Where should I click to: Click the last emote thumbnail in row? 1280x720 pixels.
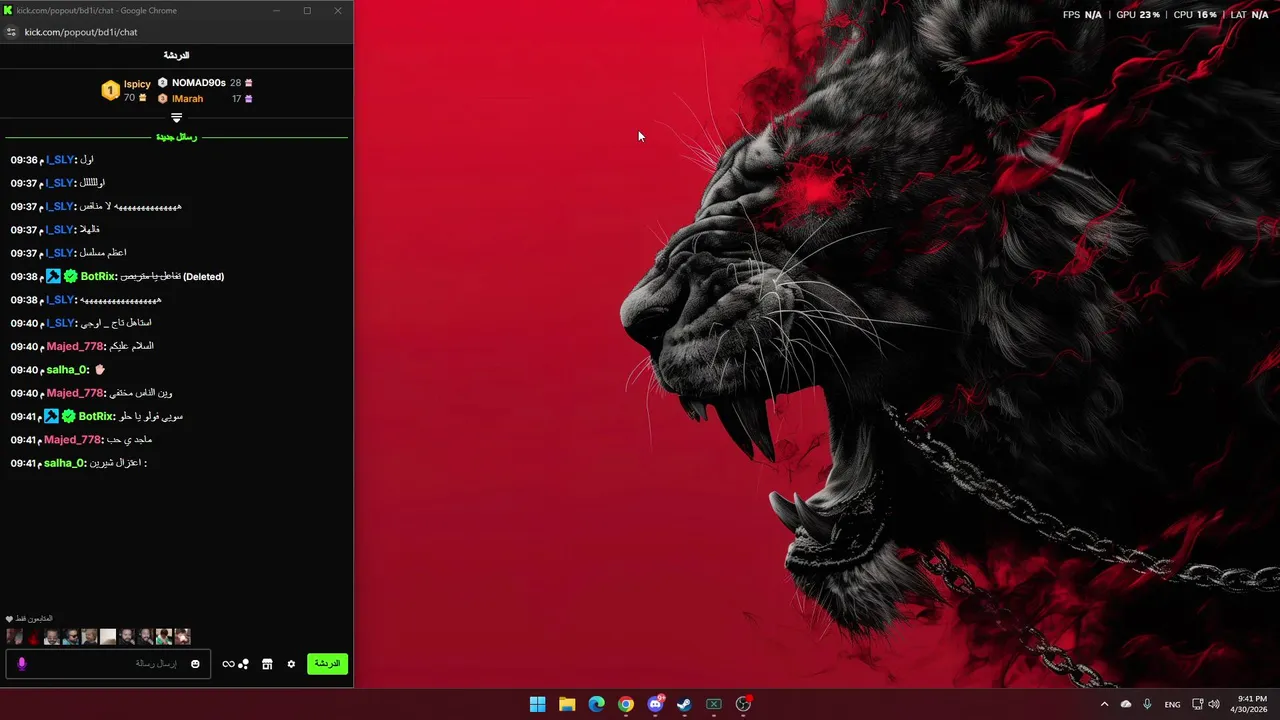point(182,637)
